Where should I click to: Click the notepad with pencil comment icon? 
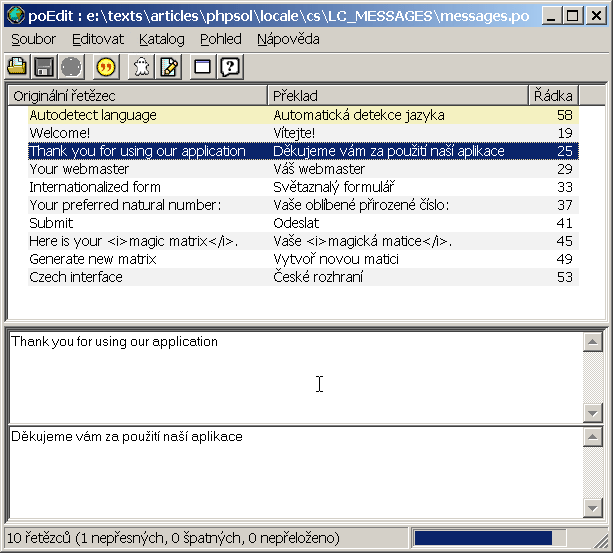coord(168,67)
